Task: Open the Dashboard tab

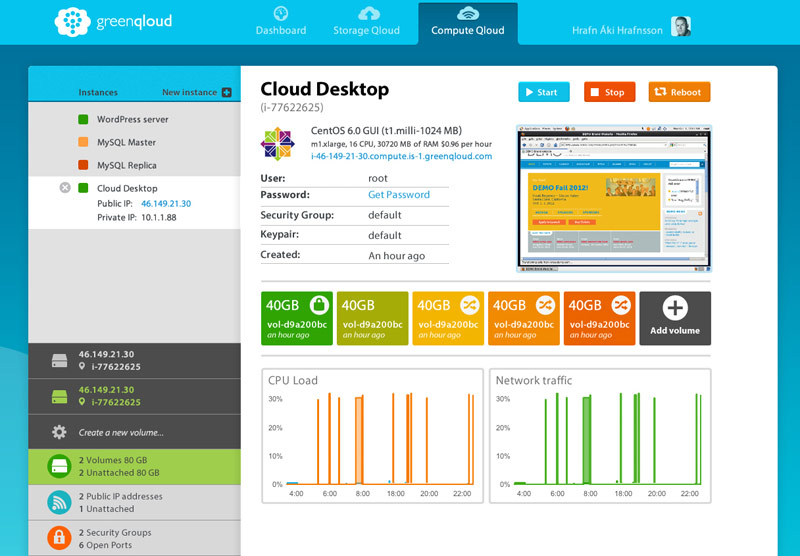Action: pos(281,22)
